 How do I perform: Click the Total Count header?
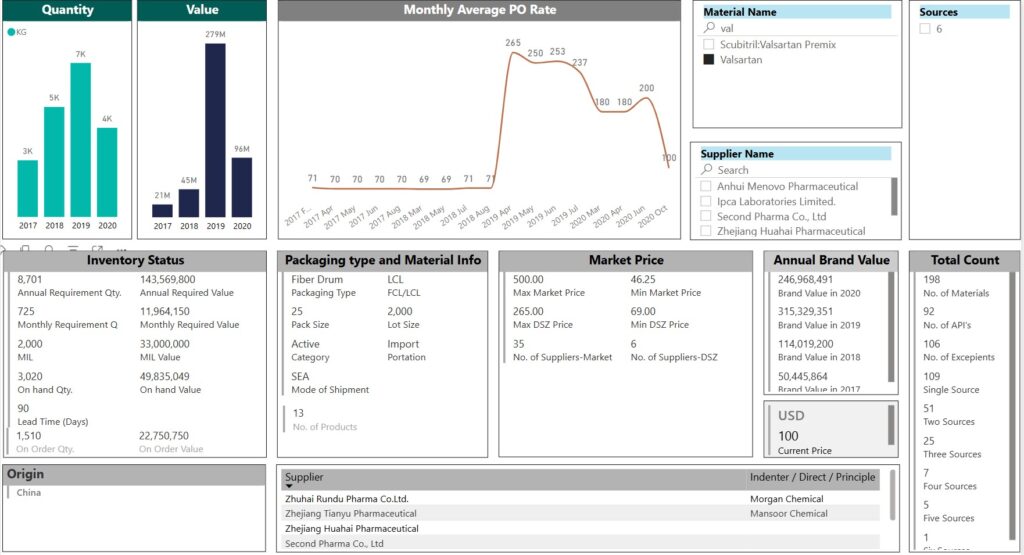tap(965, 260)
